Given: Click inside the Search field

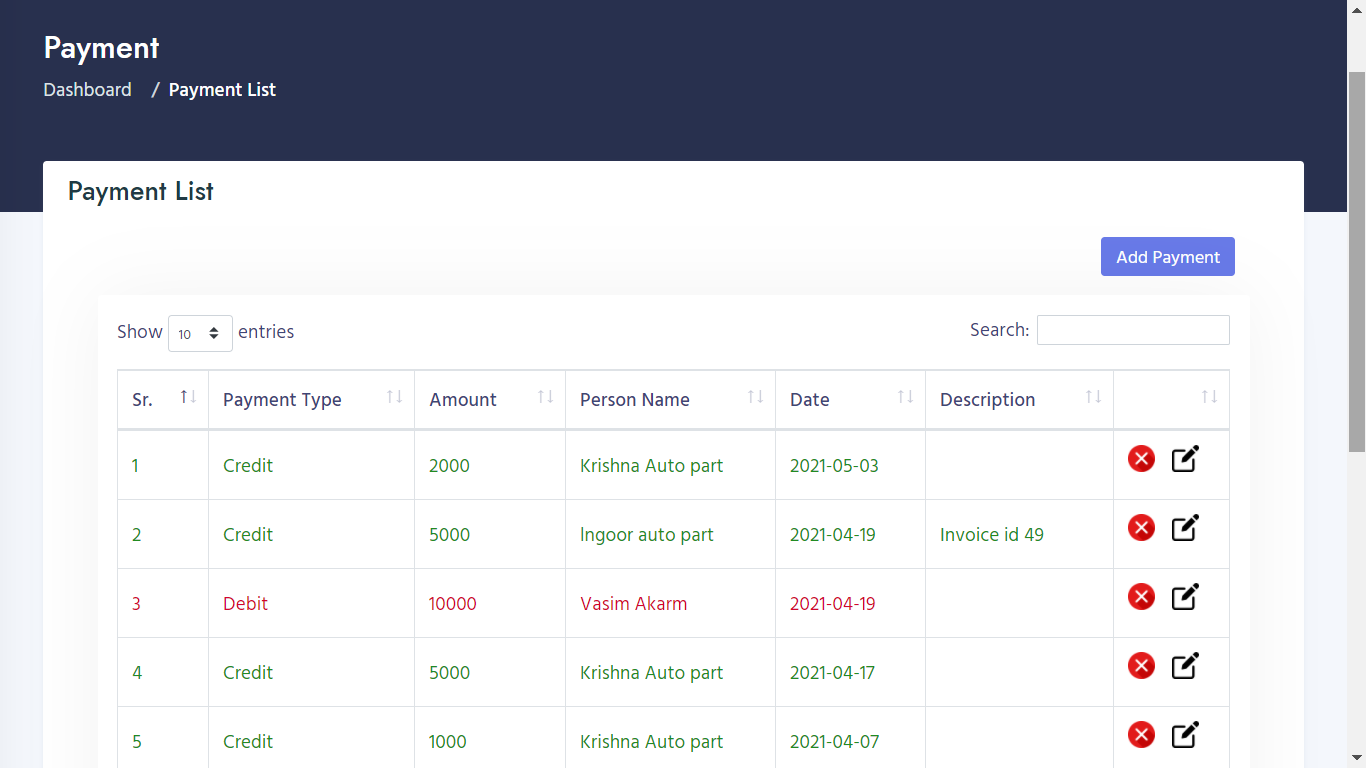Looking at the screenshot, I should [1132, 329].
